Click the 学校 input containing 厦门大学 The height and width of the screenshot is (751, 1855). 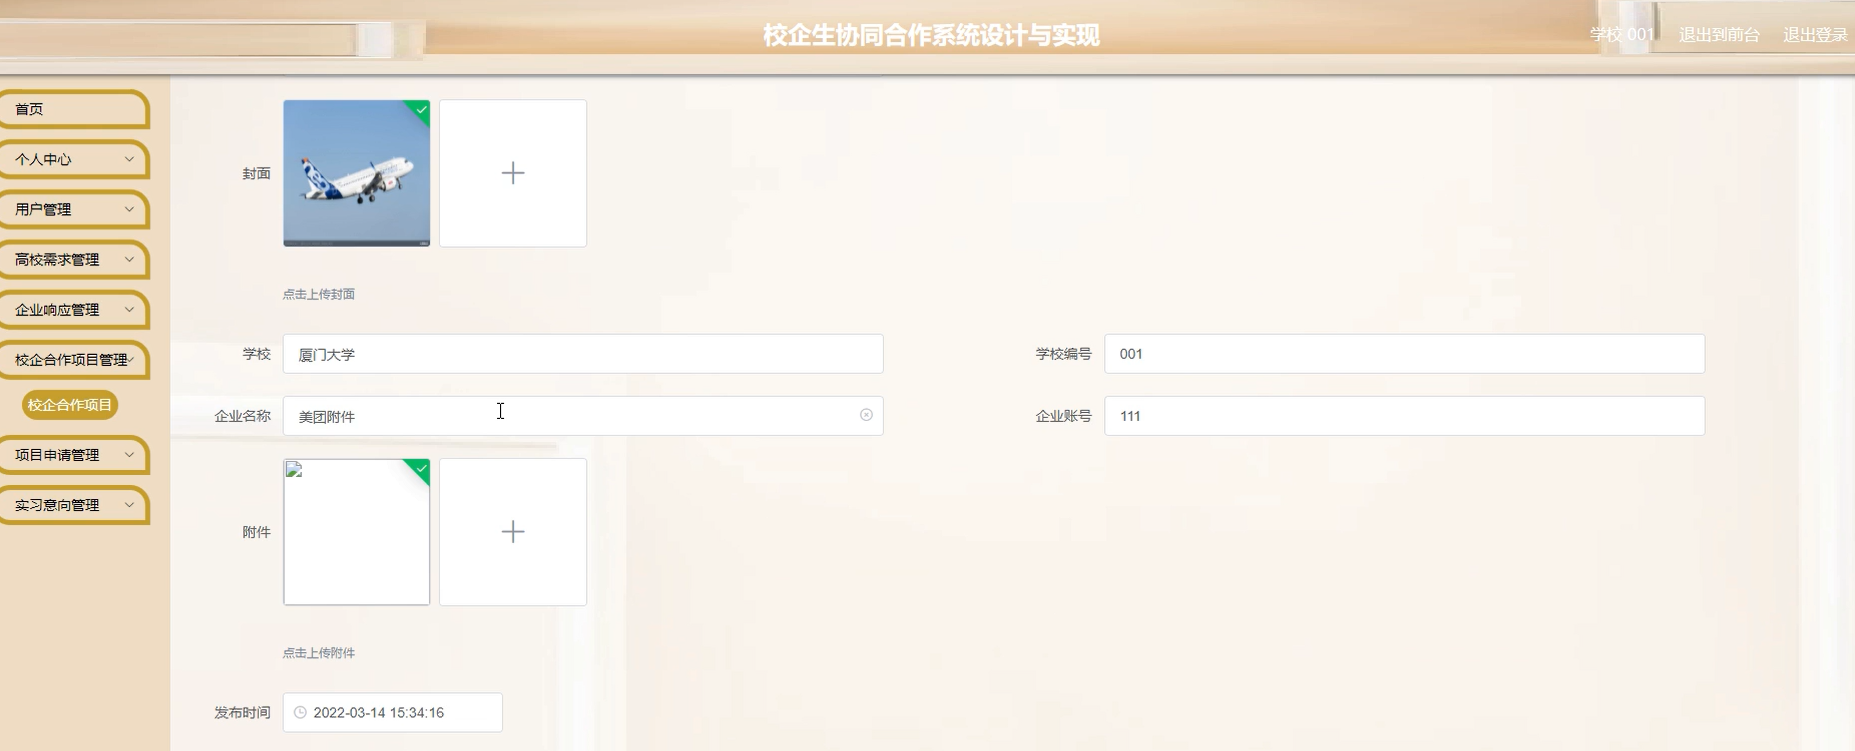tap(583, 354)
